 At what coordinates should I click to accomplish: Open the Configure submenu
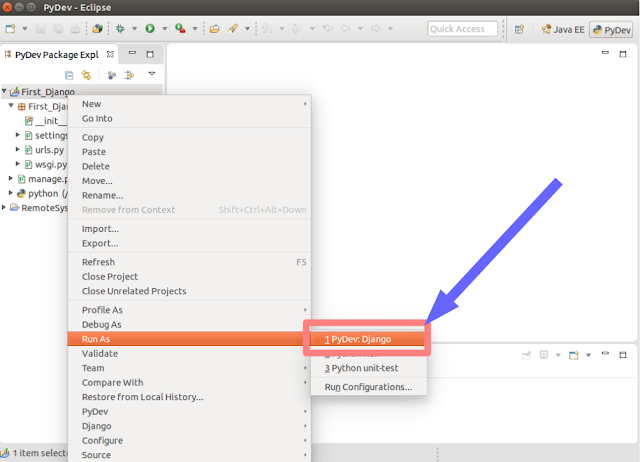(189, 440)
